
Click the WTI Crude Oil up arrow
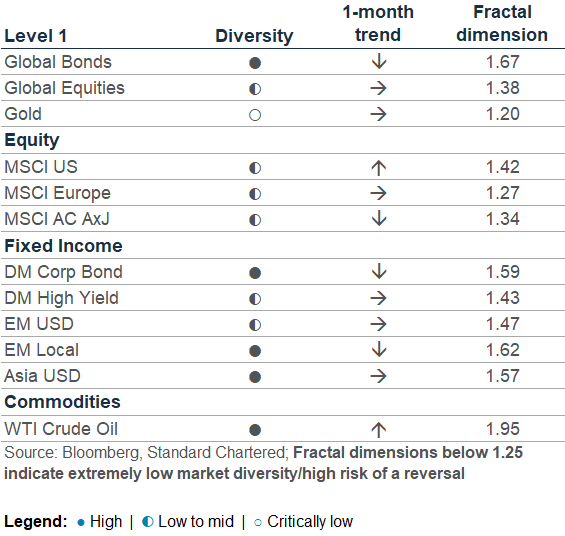point(378,430)
